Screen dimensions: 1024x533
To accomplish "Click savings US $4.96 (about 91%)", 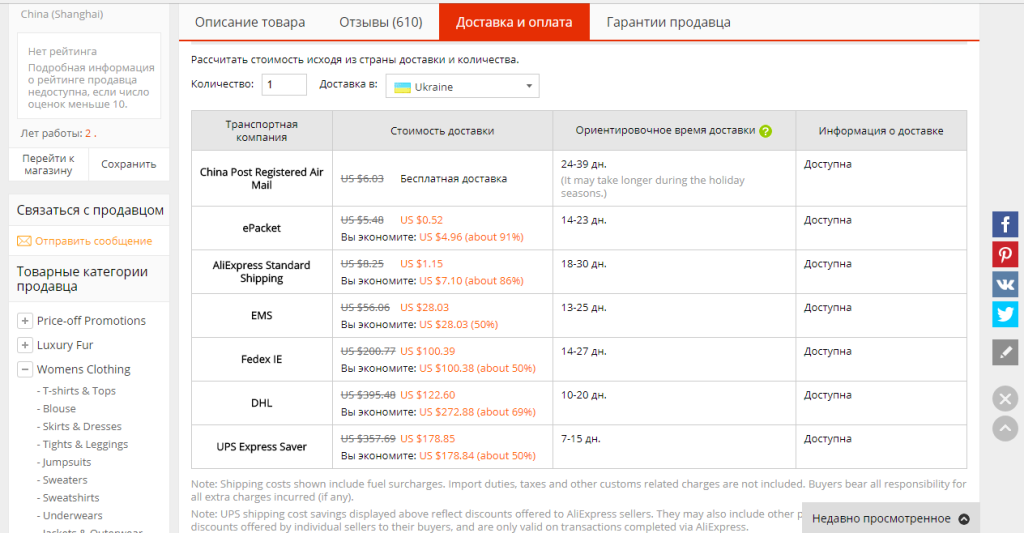I will click(x=472, y=237).
